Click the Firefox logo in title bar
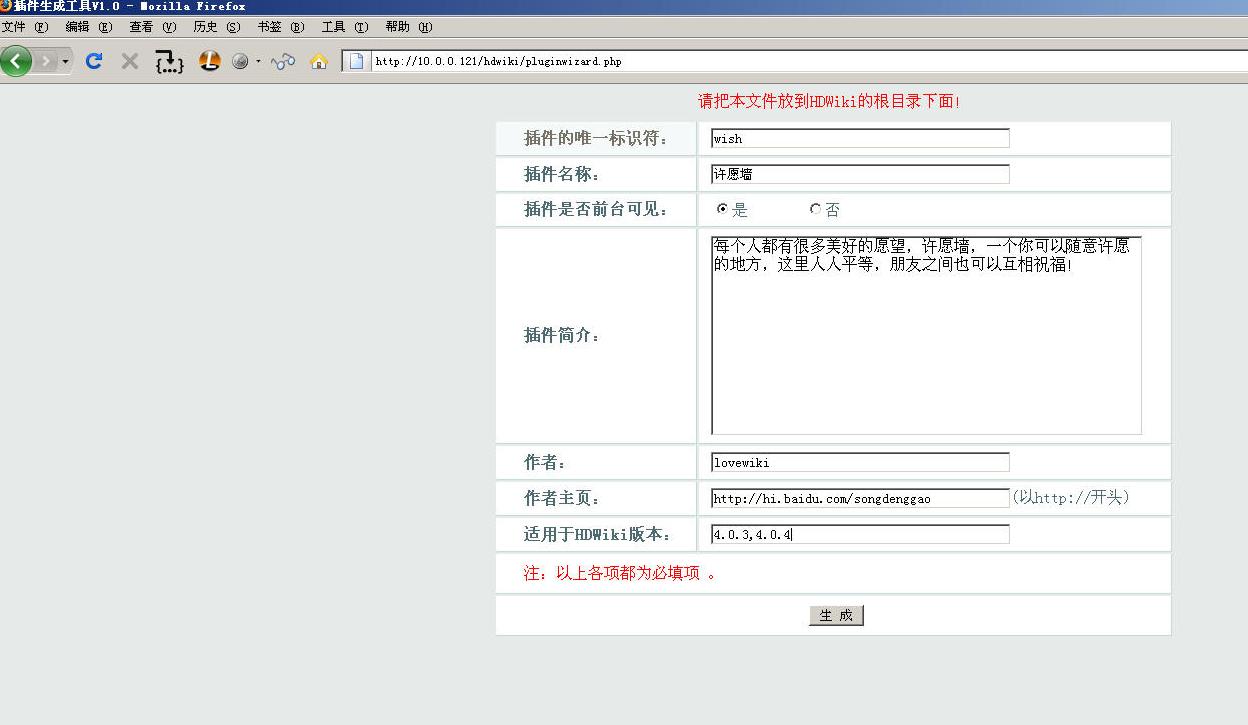 6,6
